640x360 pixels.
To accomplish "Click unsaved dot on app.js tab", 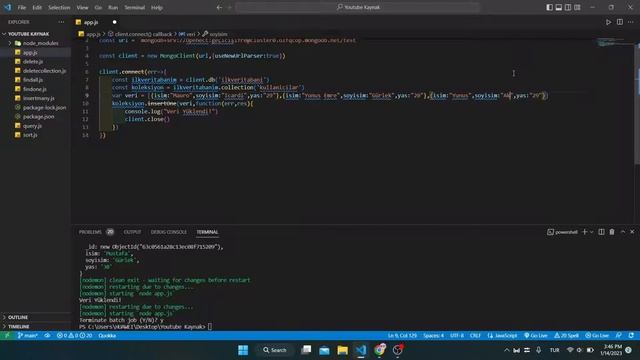I will [114, 22].
